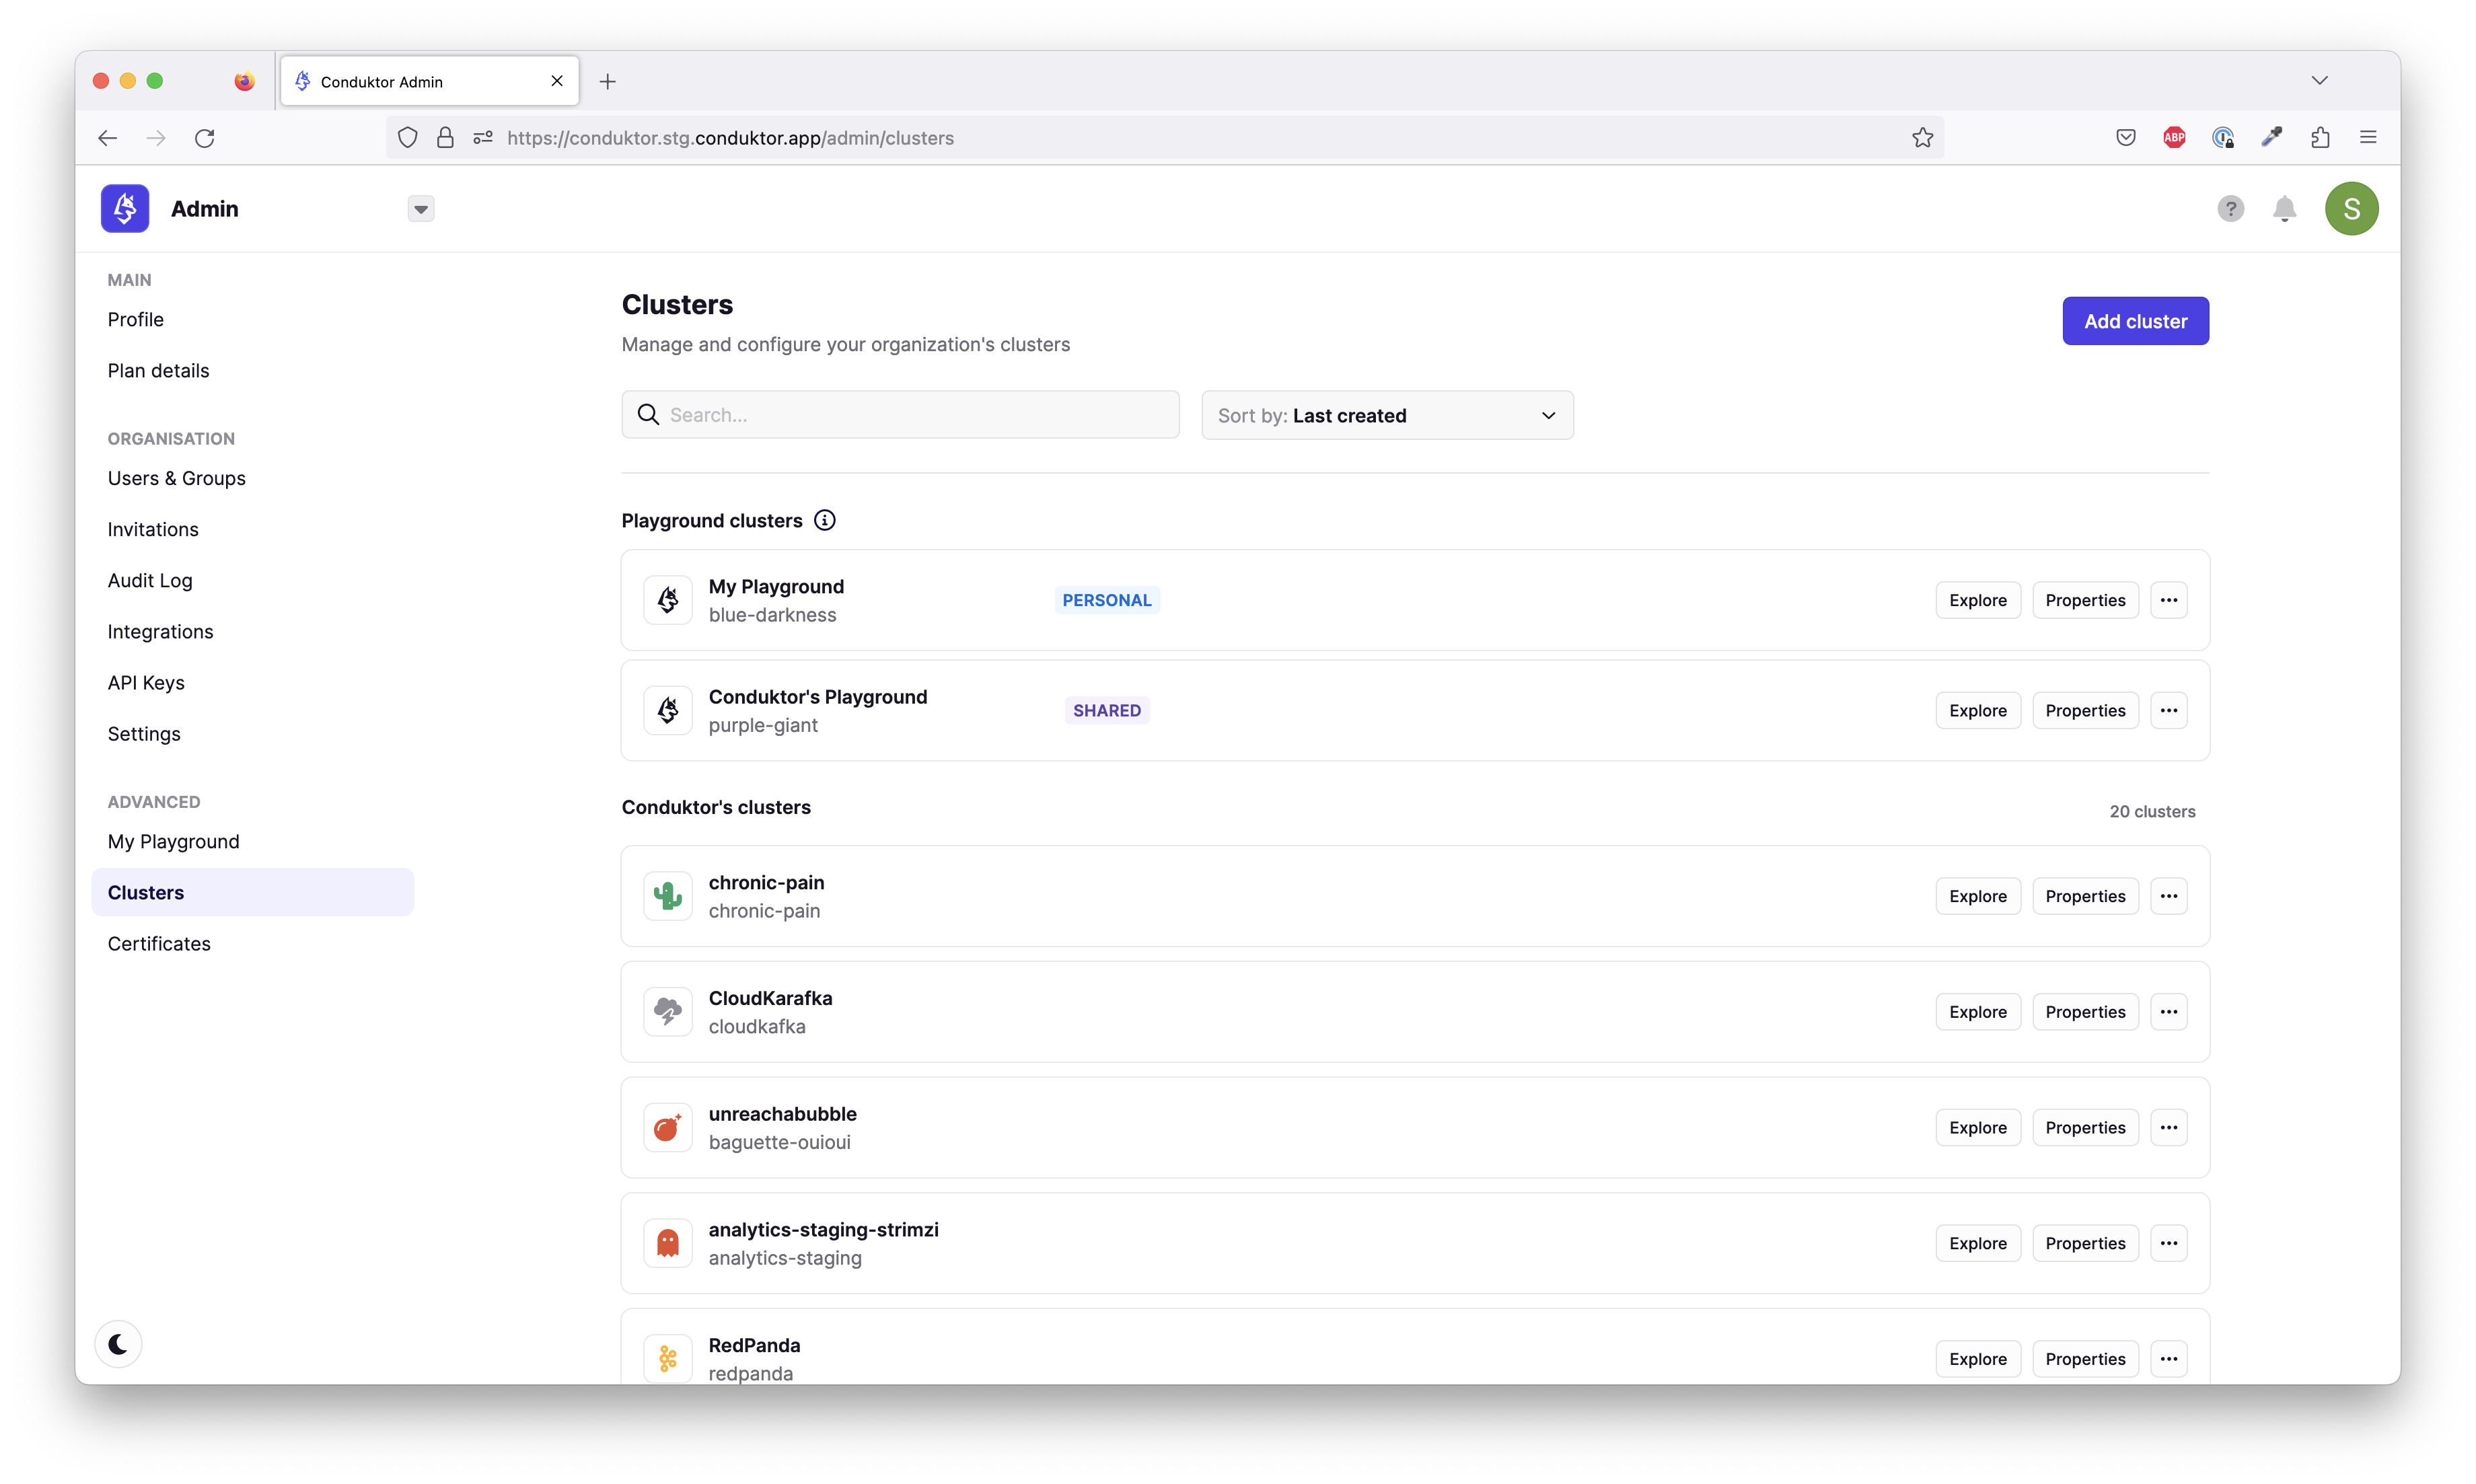Image resolution: width=2476 pixels, height=1484 pixels.
Task: Click the RedPanda cluster icon
Action: [668, 1358]
